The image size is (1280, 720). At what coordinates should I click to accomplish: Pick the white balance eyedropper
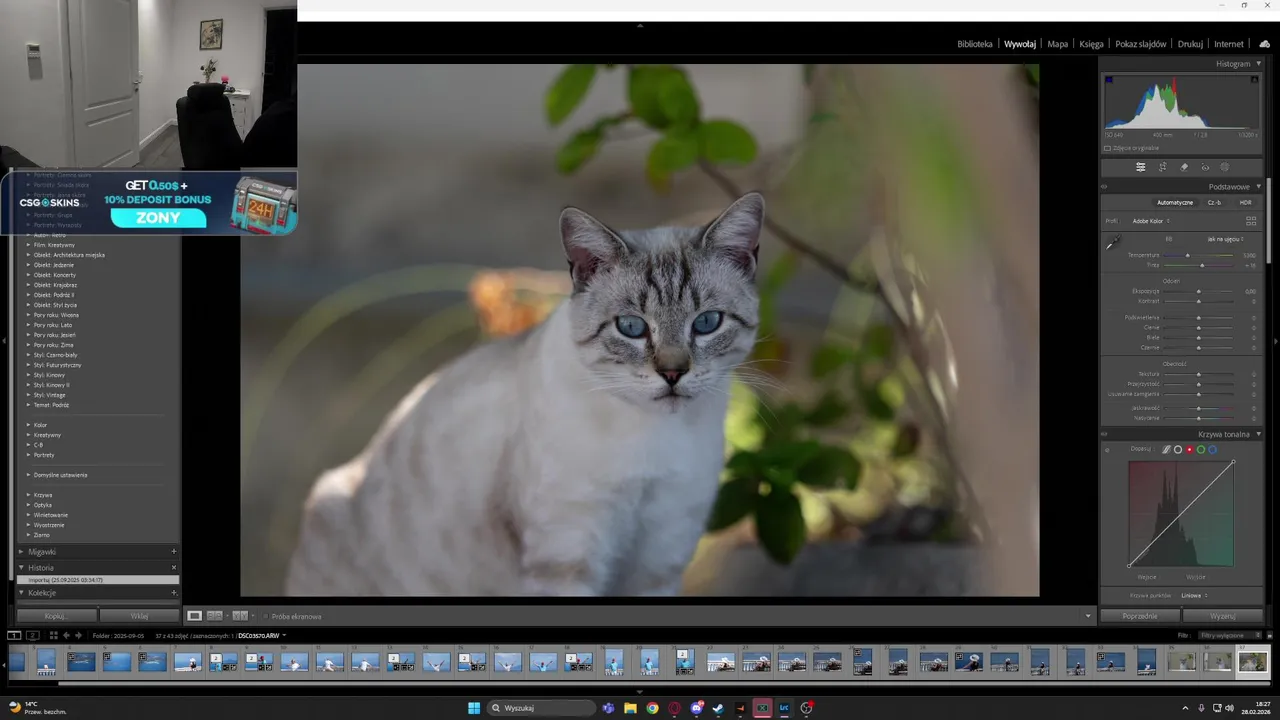[1112, 243]
